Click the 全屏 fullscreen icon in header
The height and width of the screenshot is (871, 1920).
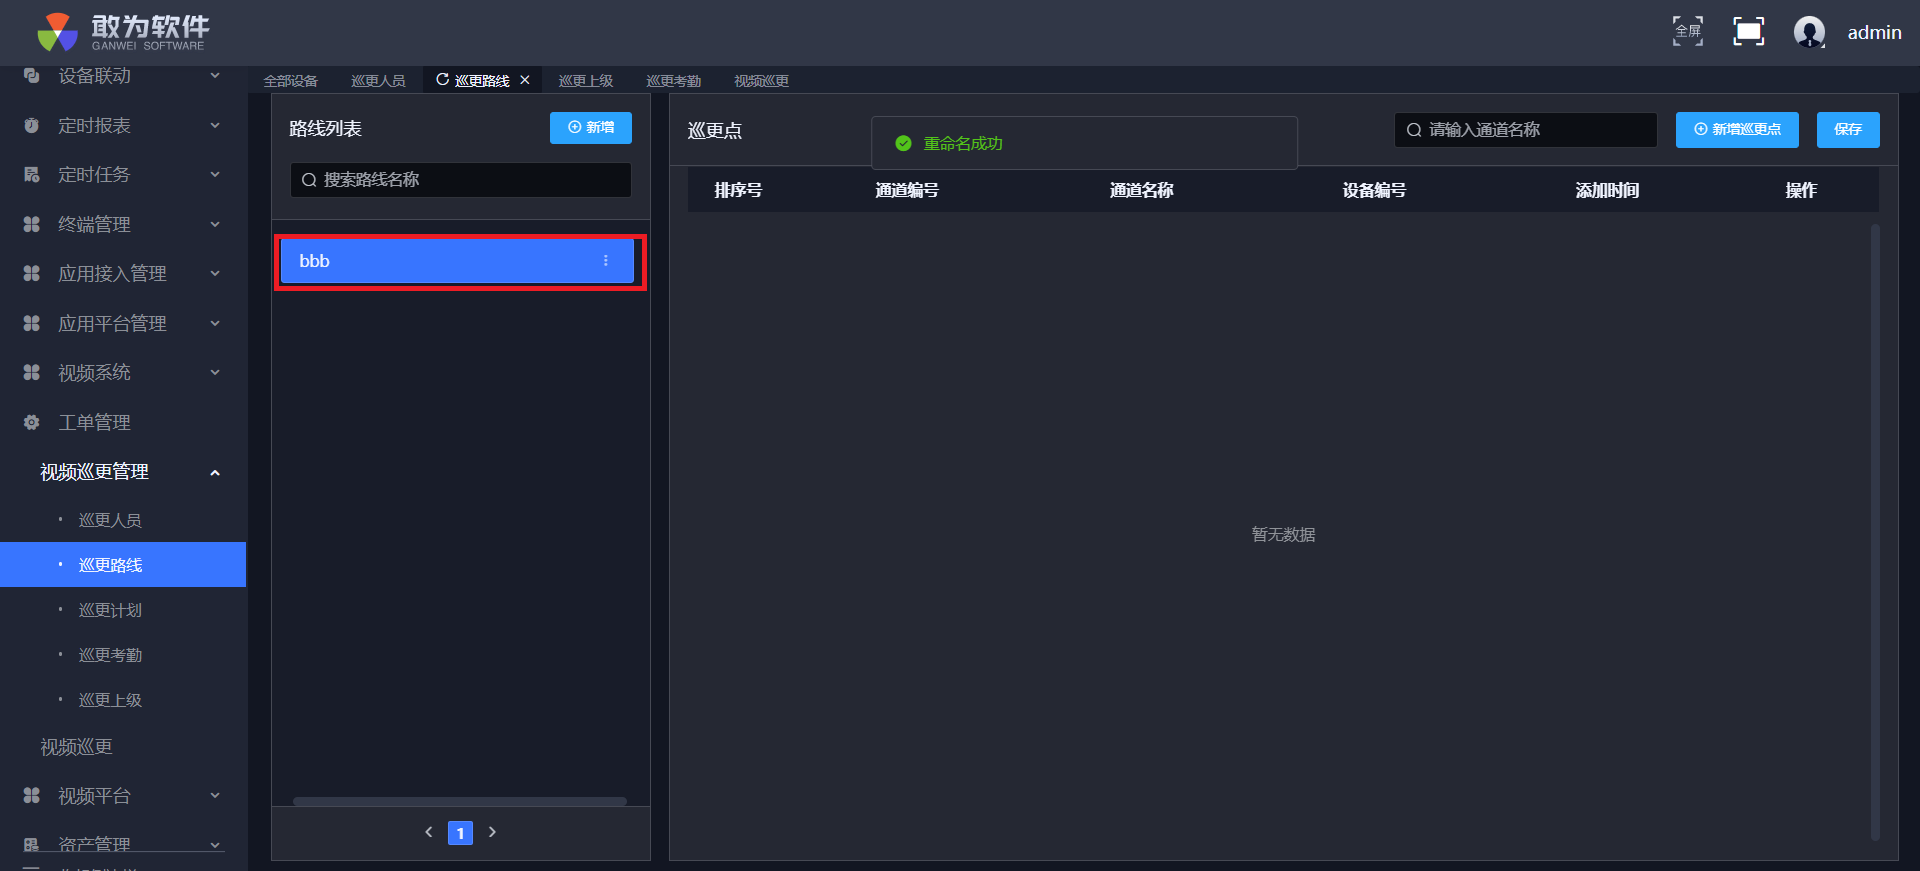coord(1688,32)
